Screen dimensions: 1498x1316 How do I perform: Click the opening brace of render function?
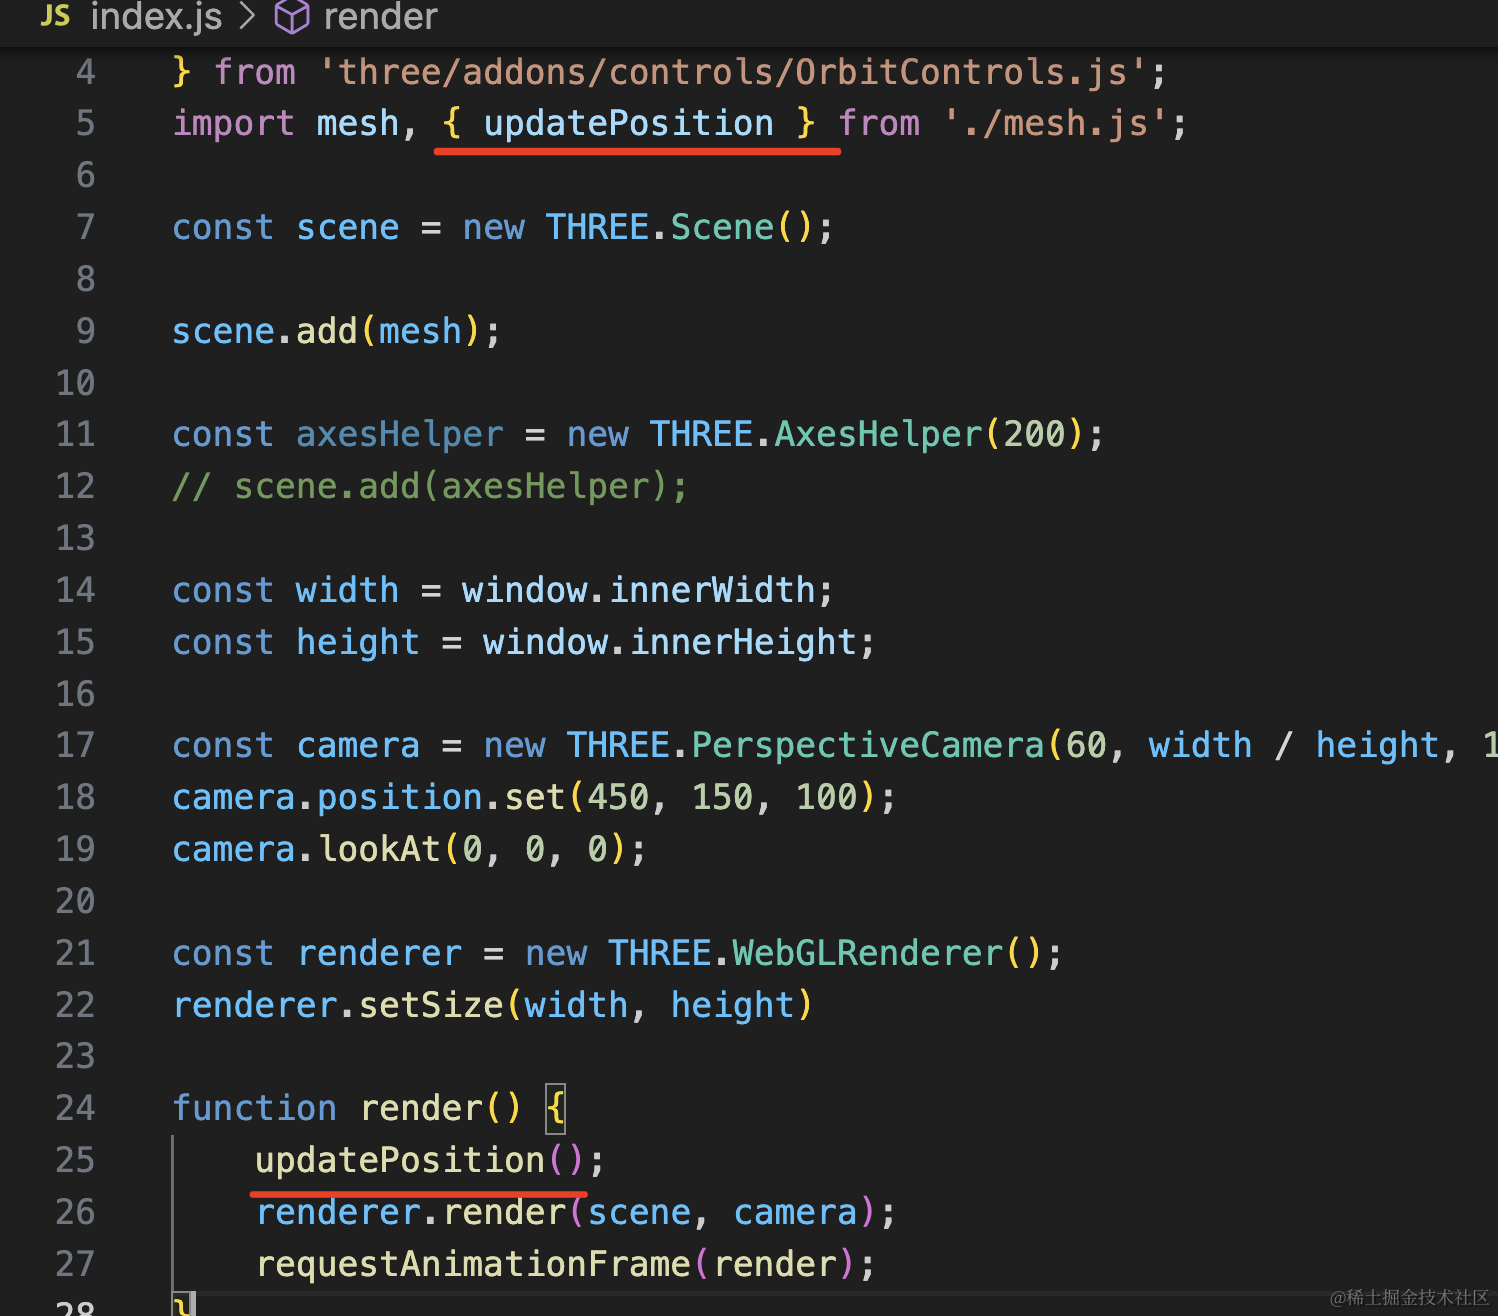coord(556,1108)
